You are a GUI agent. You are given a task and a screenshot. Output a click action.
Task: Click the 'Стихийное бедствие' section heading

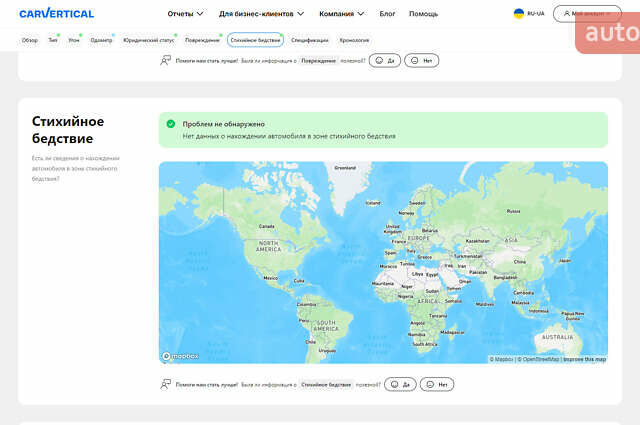click(68, 130)
